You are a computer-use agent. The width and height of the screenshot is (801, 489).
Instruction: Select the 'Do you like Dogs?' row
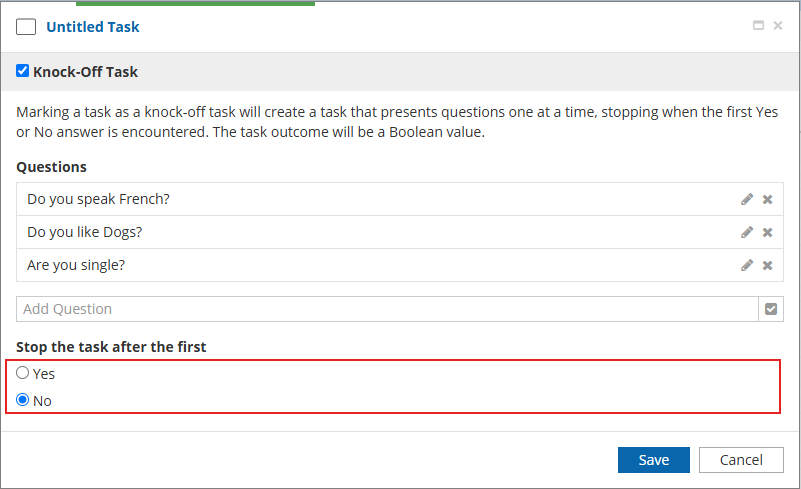(300, 232)
